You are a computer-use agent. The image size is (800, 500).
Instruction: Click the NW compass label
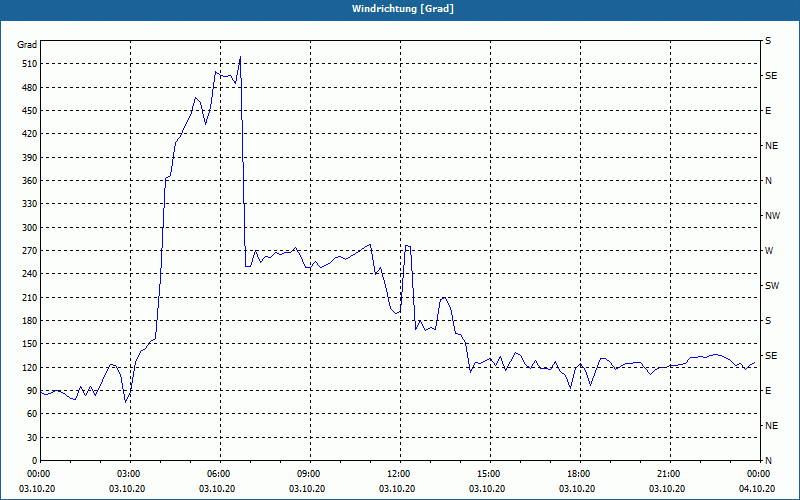[x=772, y=216]
